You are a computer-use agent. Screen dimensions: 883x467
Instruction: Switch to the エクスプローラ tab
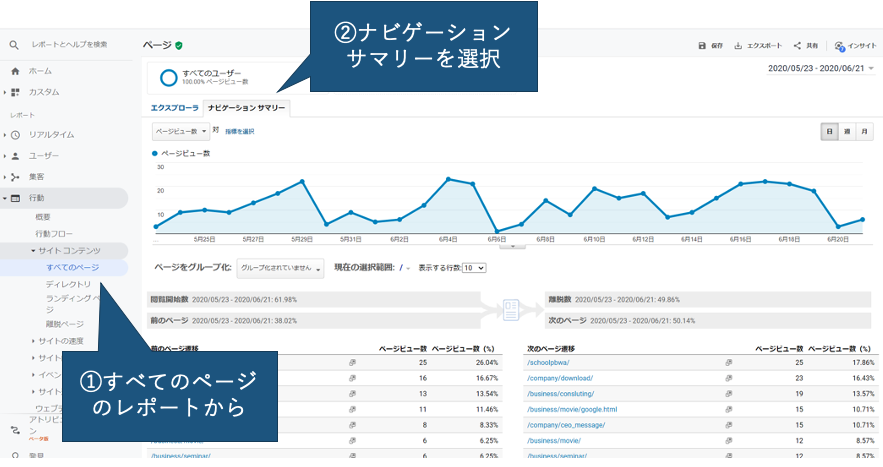(175, 108)
